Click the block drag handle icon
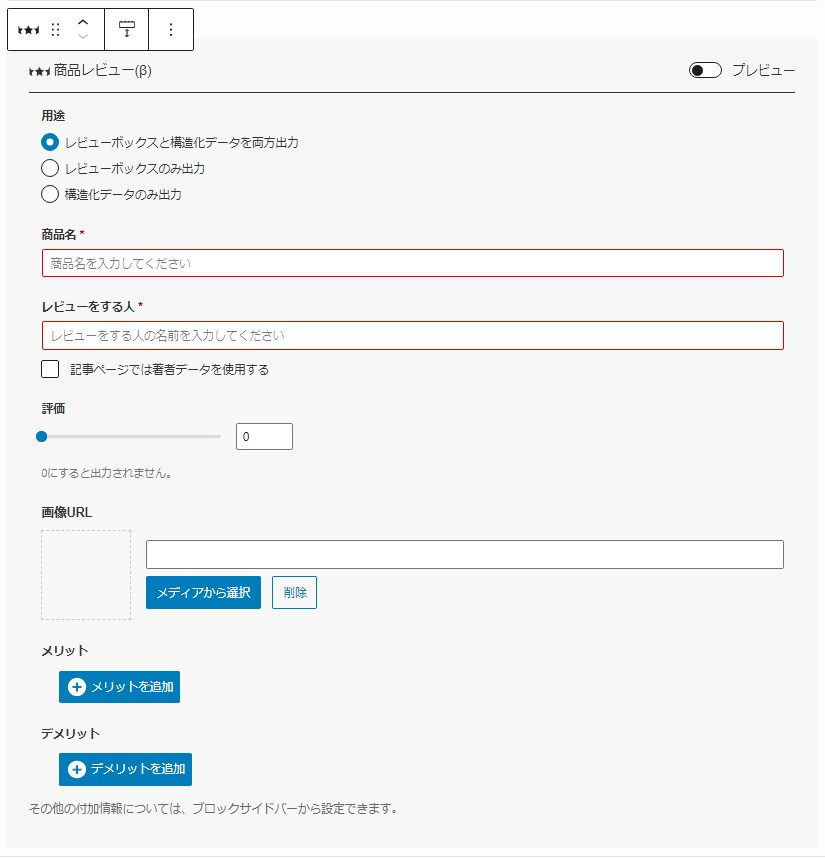The width and height of the screenshot is (825, 859). point(55,30)
